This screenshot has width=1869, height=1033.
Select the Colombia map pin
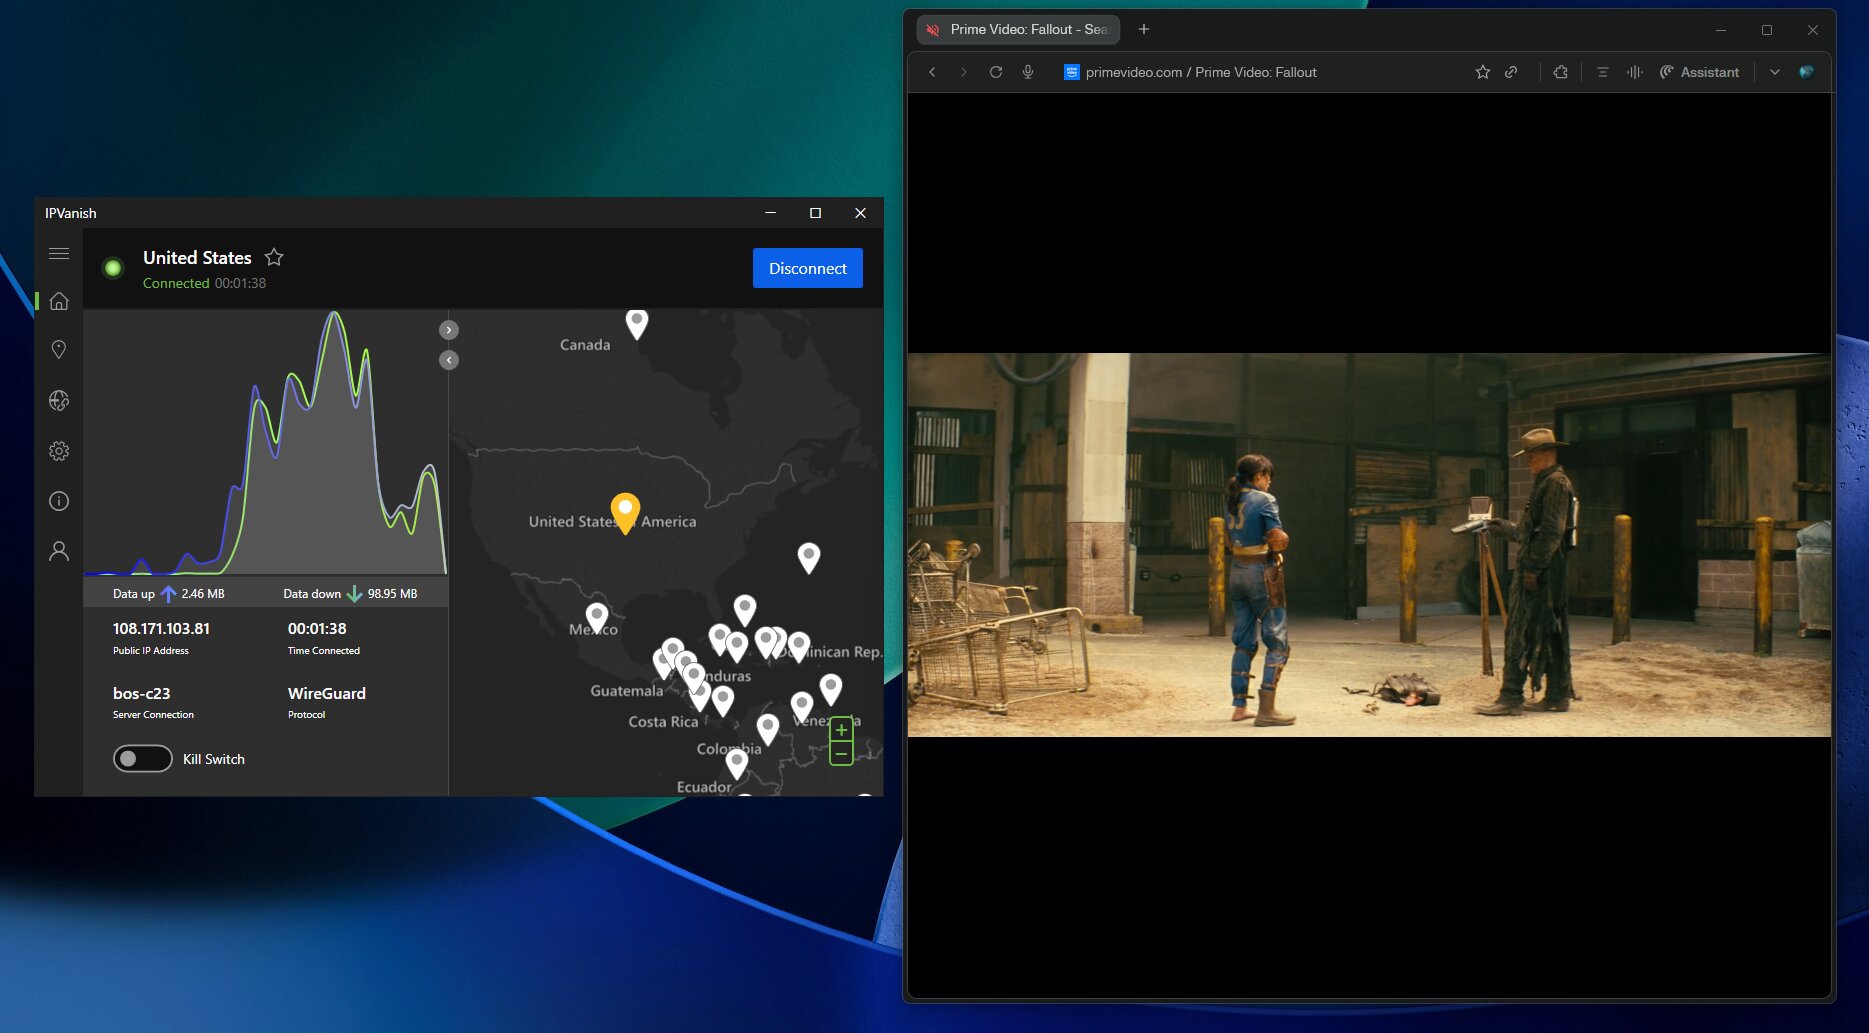click(768, 729)
